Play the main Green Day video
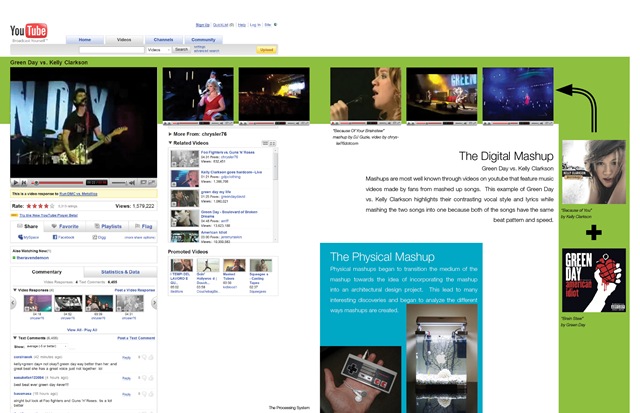Screen dimensions: 640x413 pos(16,183)
